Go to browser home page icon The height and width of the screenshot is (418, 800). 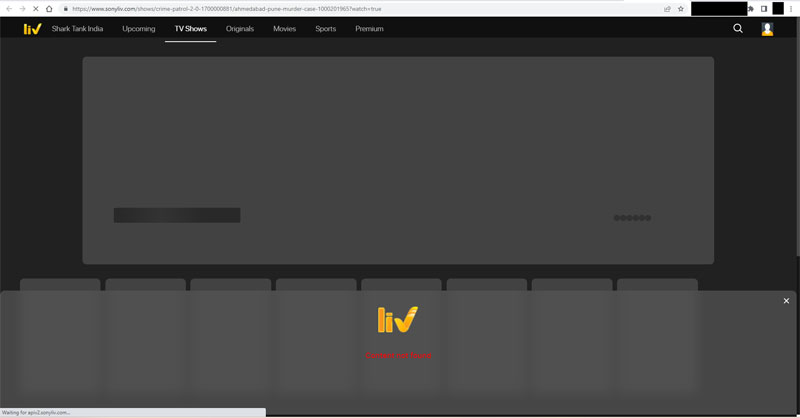[x=49, y=9]
